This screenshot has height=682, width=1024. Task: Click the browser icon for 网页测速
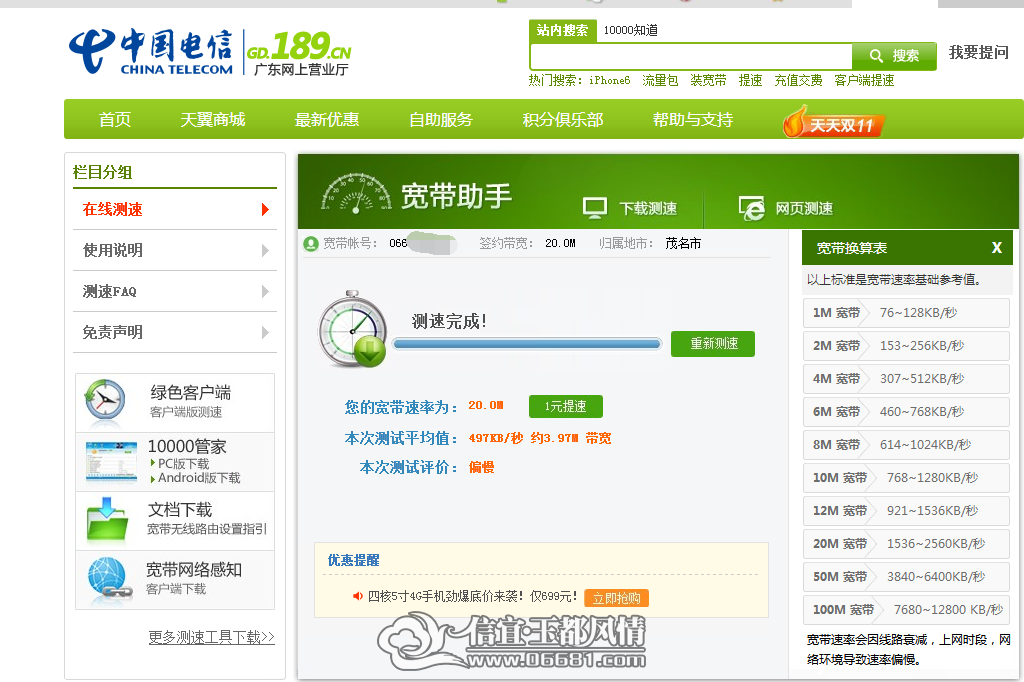tap(751, 208)
